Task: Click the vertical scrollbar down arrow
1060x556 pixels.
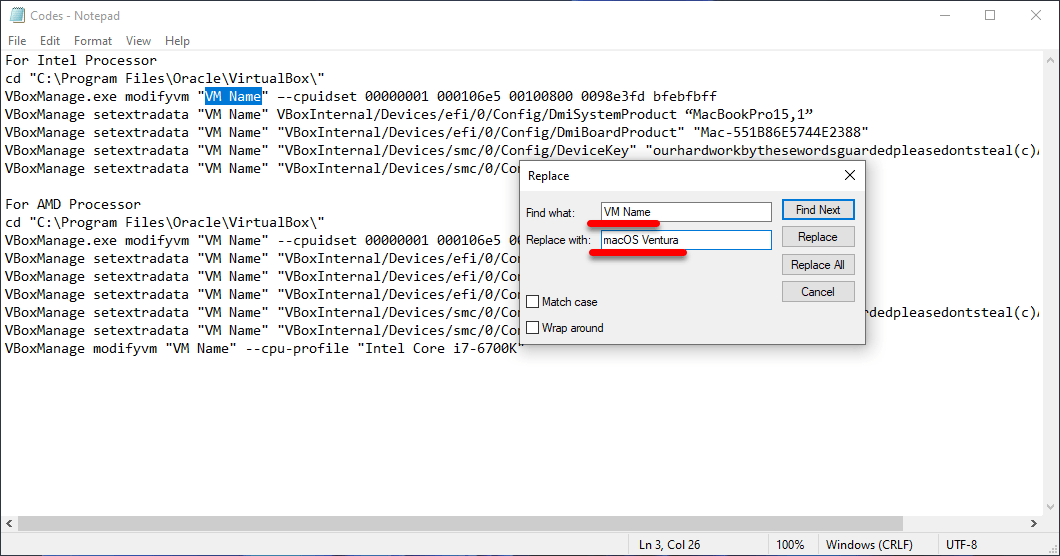Action: (x=1050, y=507)
